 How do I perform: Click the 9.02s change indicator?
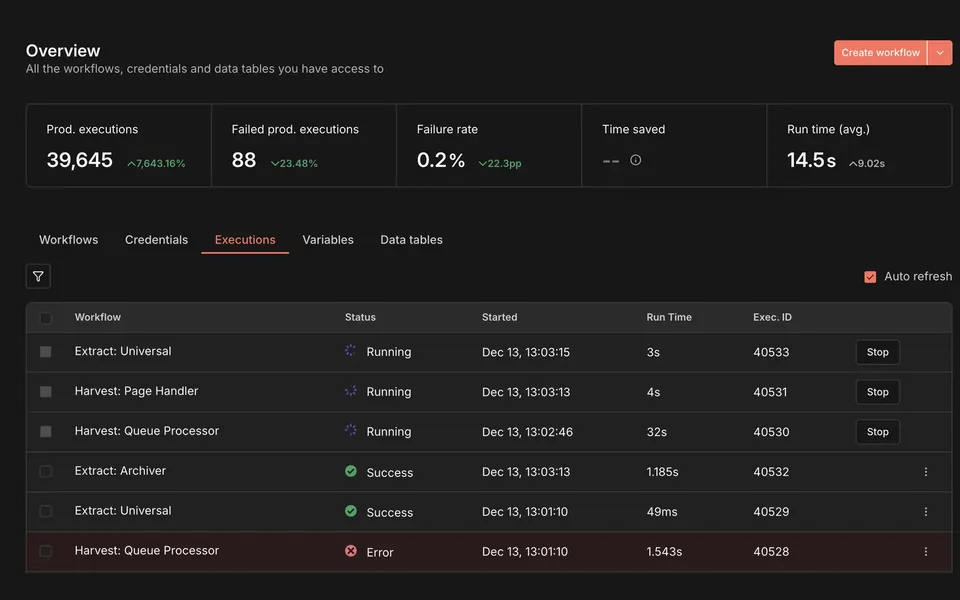point(866,163)
